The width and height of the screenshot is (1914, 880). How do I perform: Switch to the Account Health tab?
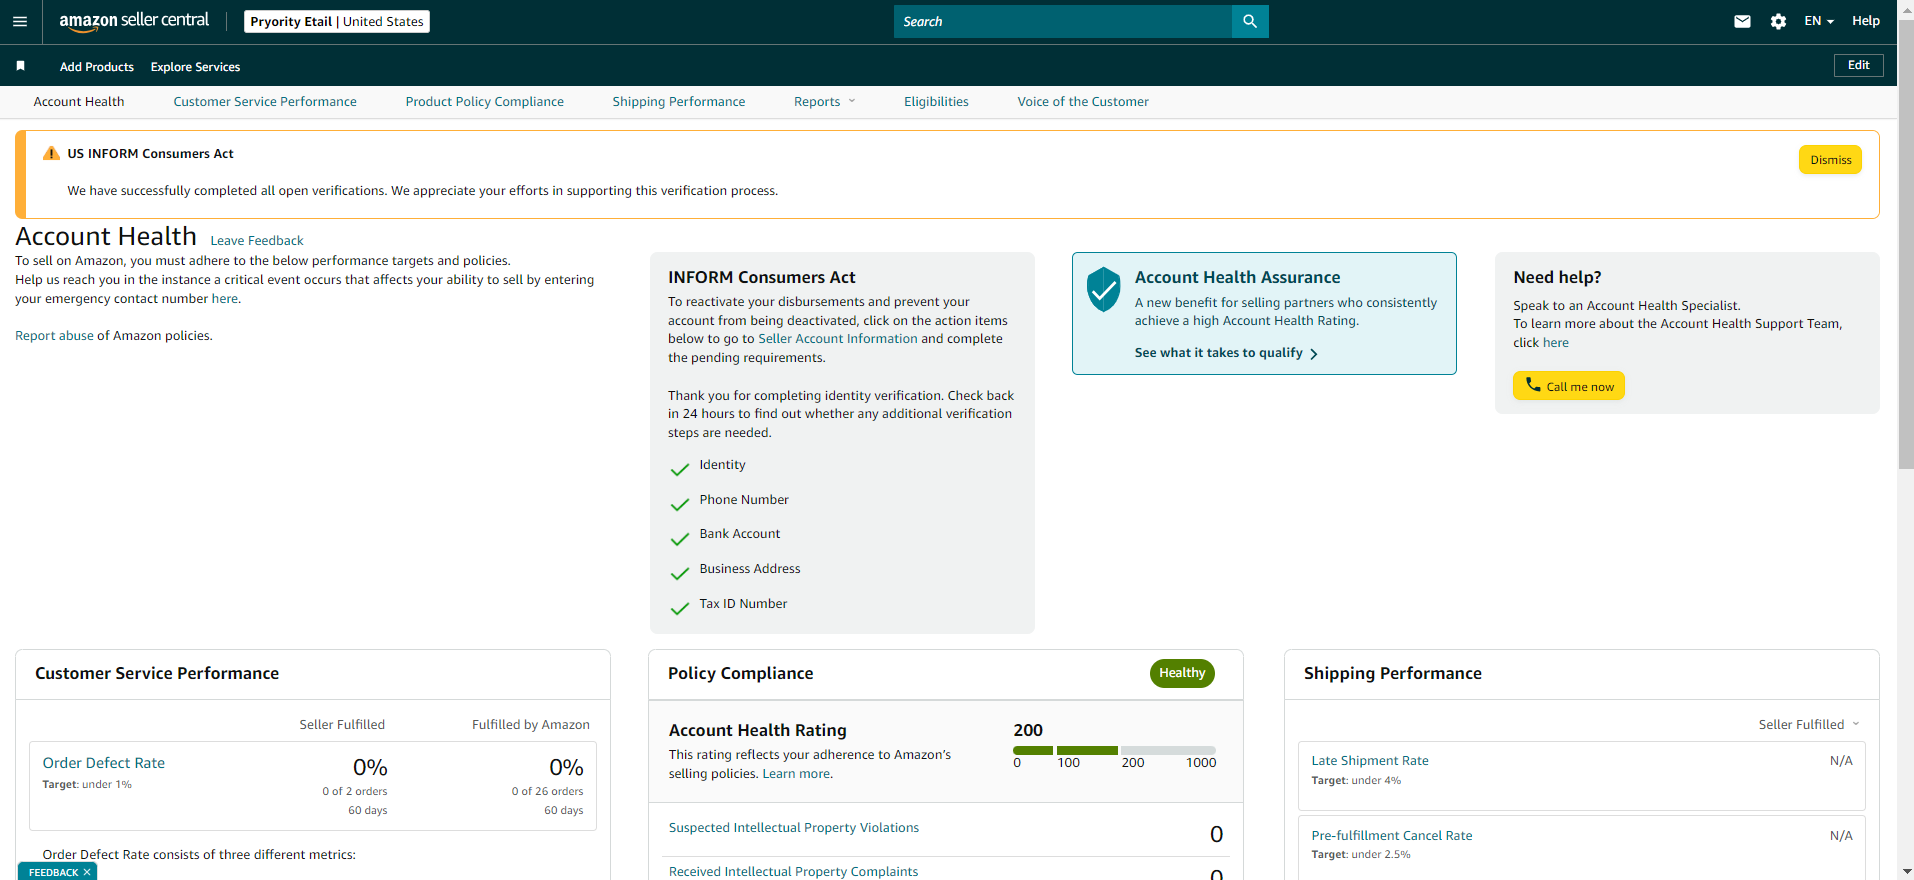pyautogui.click(x=79, y=102)
